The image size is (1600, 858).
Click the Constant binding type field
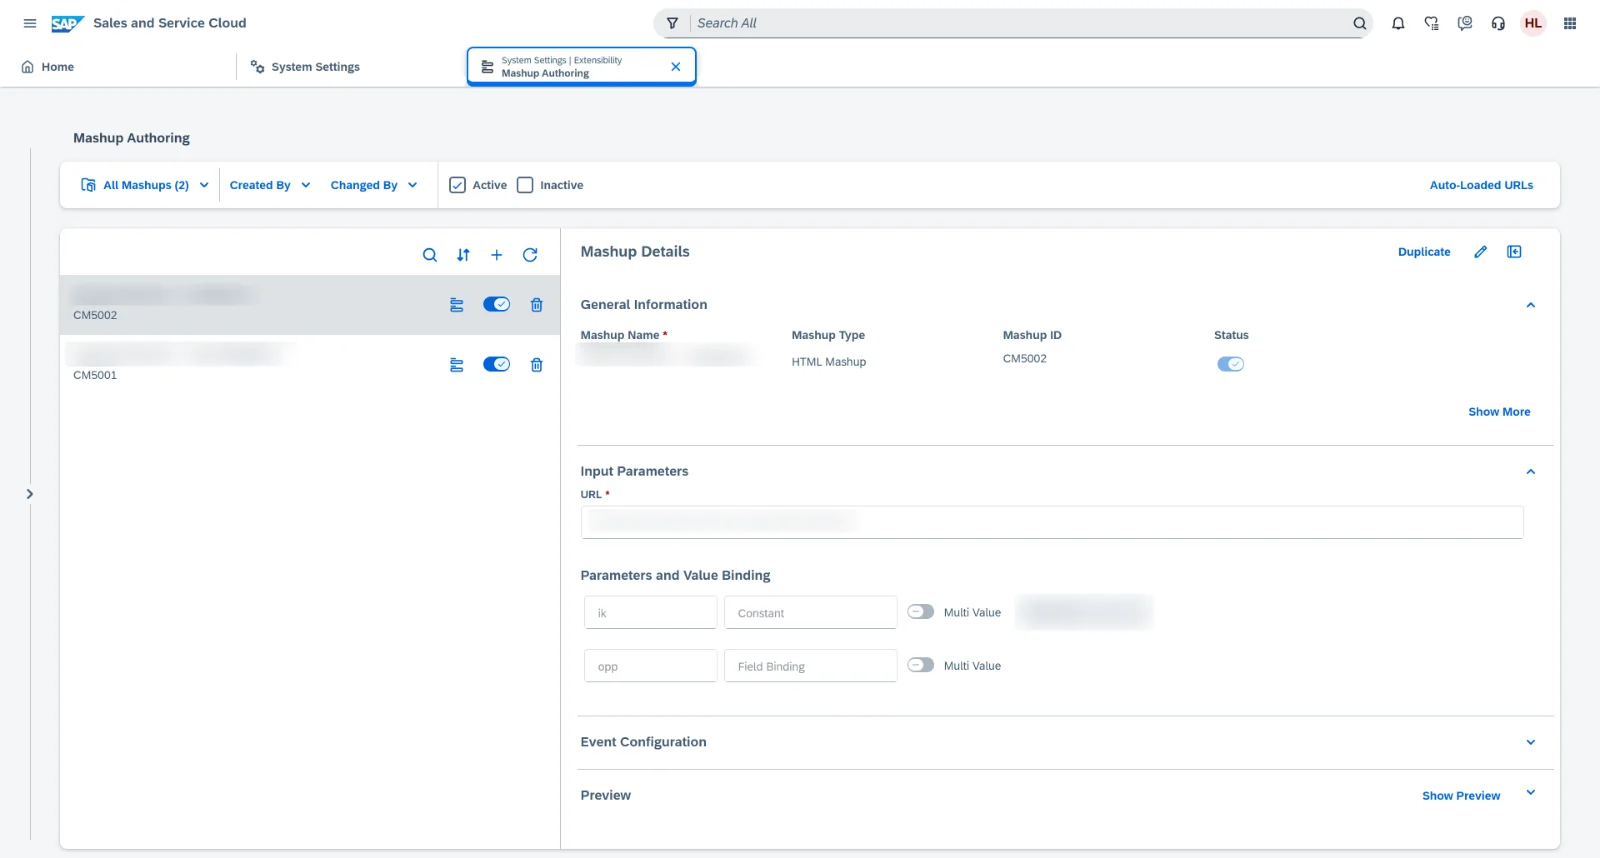coord(811,613)
